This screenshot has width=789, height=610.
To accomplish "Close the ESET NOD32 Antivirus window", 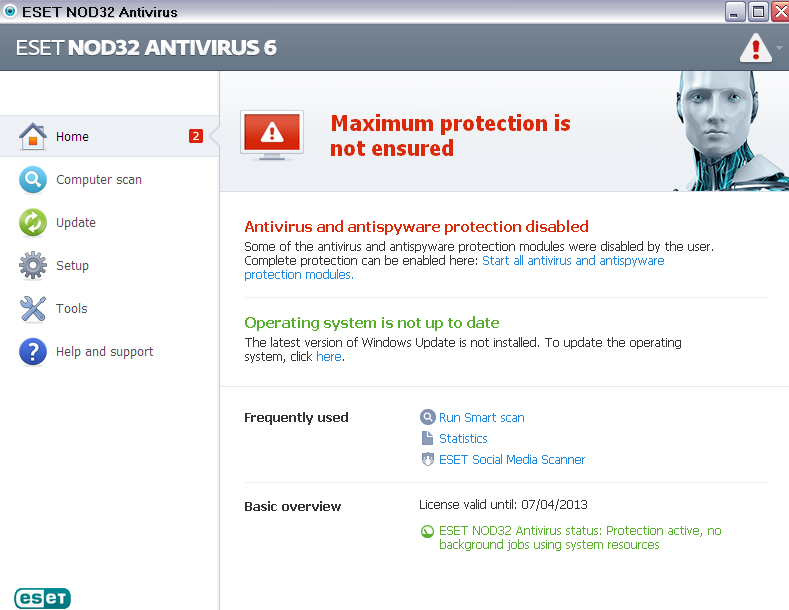I will point(780,11).
